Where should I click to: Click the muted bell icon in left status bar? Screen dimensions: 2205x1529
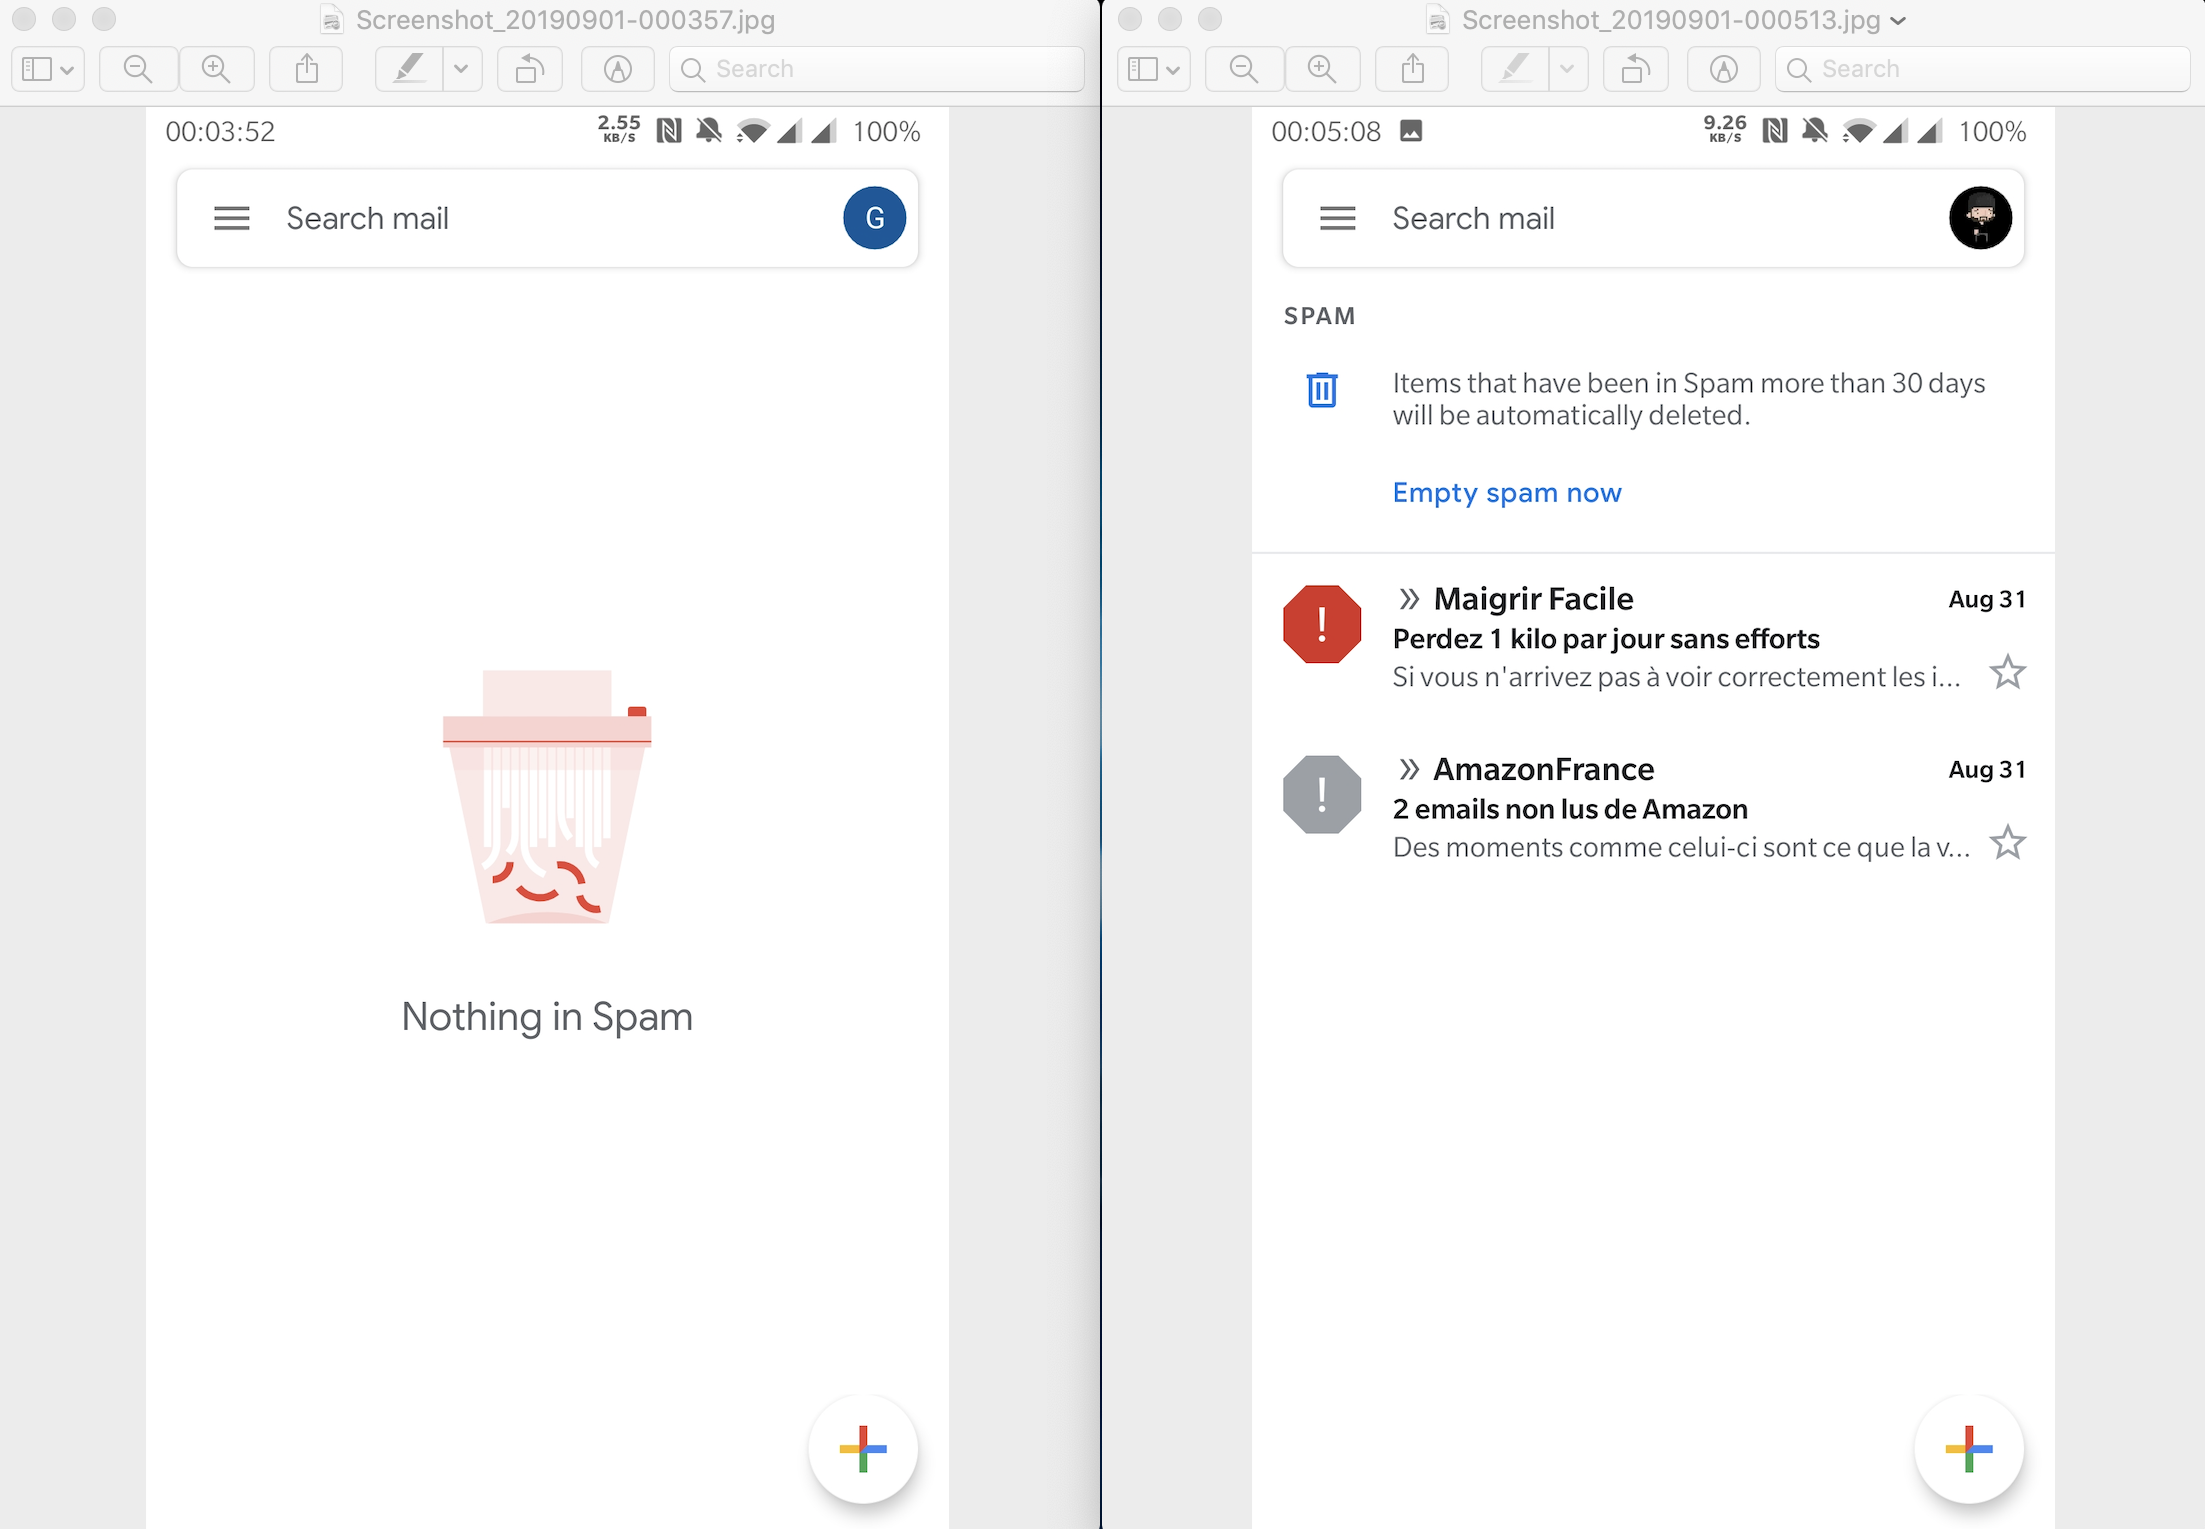(709, 130)
